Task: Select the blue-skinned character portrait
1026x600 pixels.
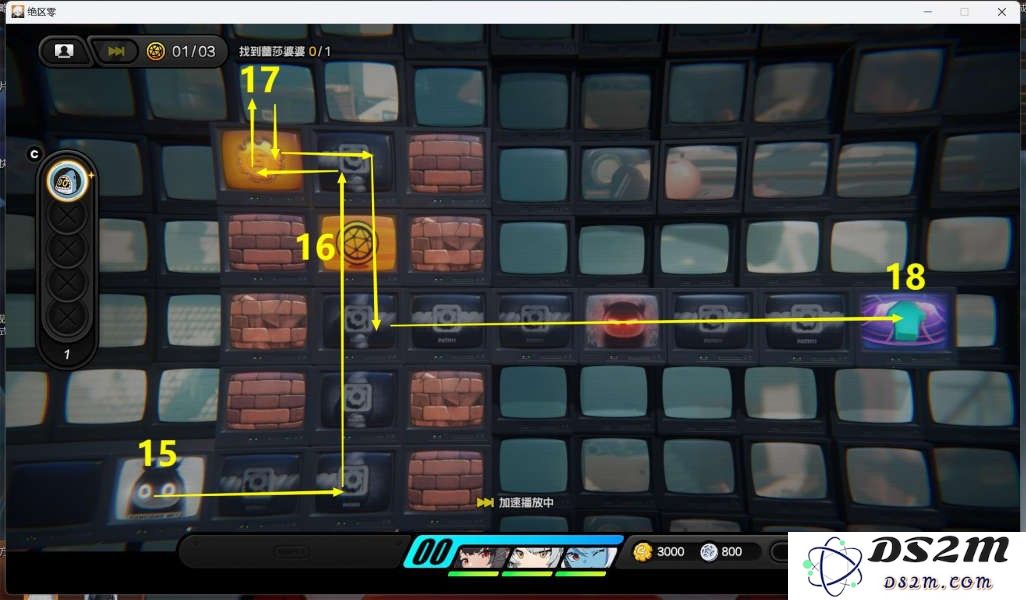Action: (x=587, y=557)
